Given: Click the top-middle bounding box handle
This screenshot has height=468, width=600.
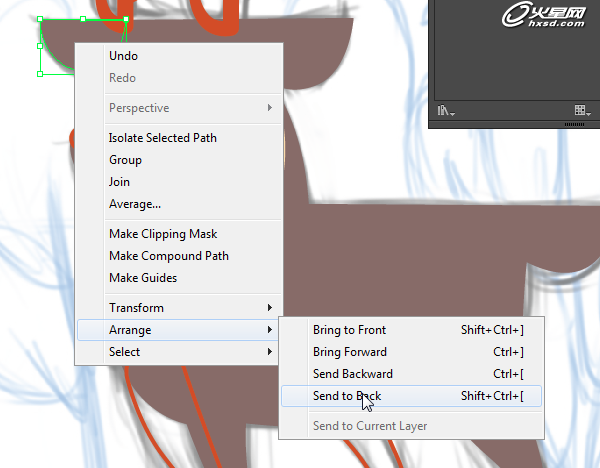Looking at the screenshot, I should coord(83,19).
